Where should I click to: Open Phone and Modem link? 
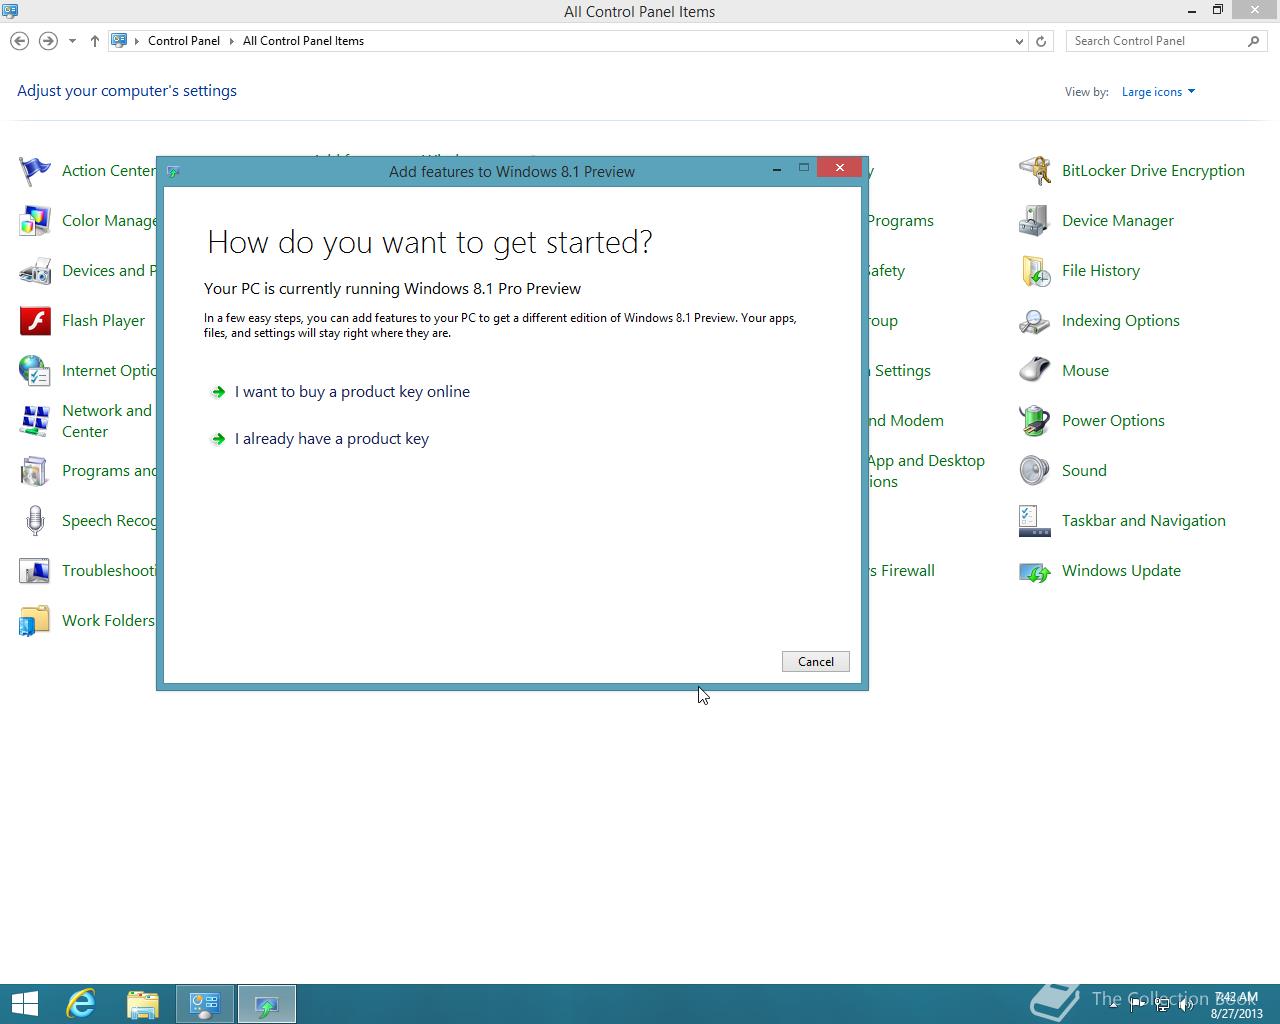pos(906,421)
